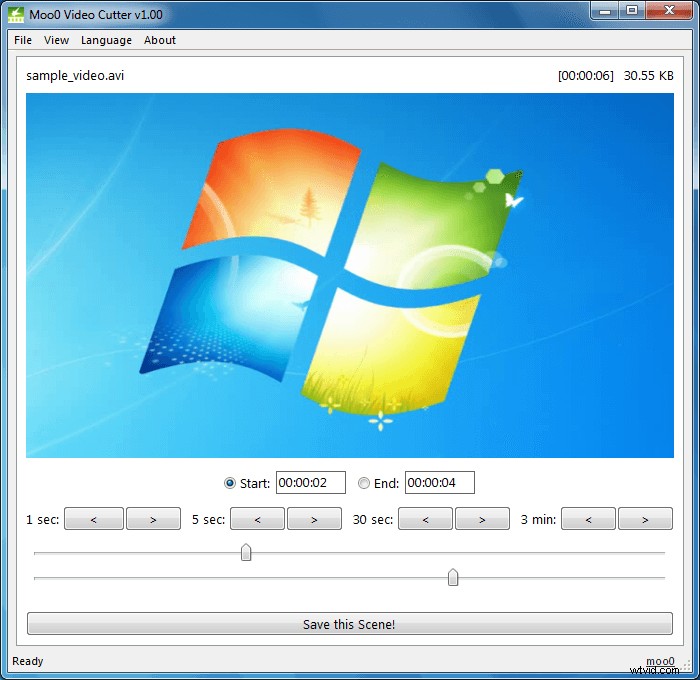Open the About menu

pos(160,40)
